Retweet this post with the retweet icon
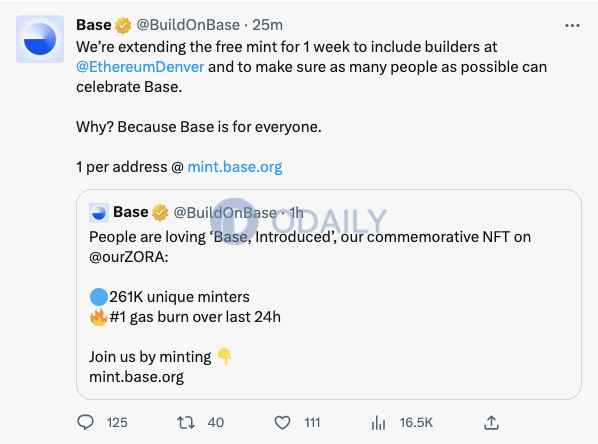The image size is (598, 444). pos(186,423)
